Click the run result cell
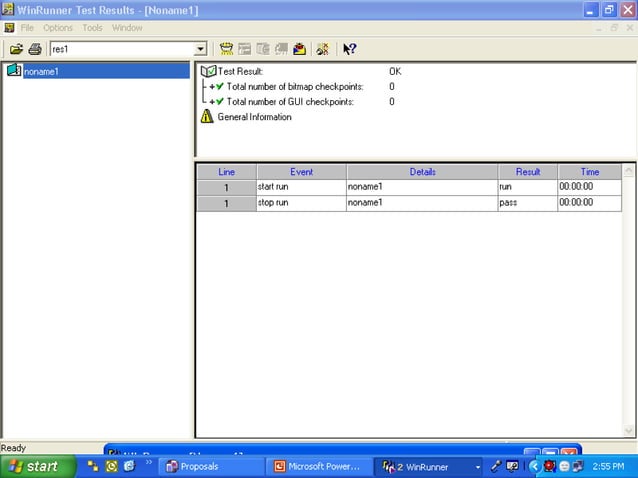The width and height of the screenshot is (638, 478). click(x=528, y=187)
